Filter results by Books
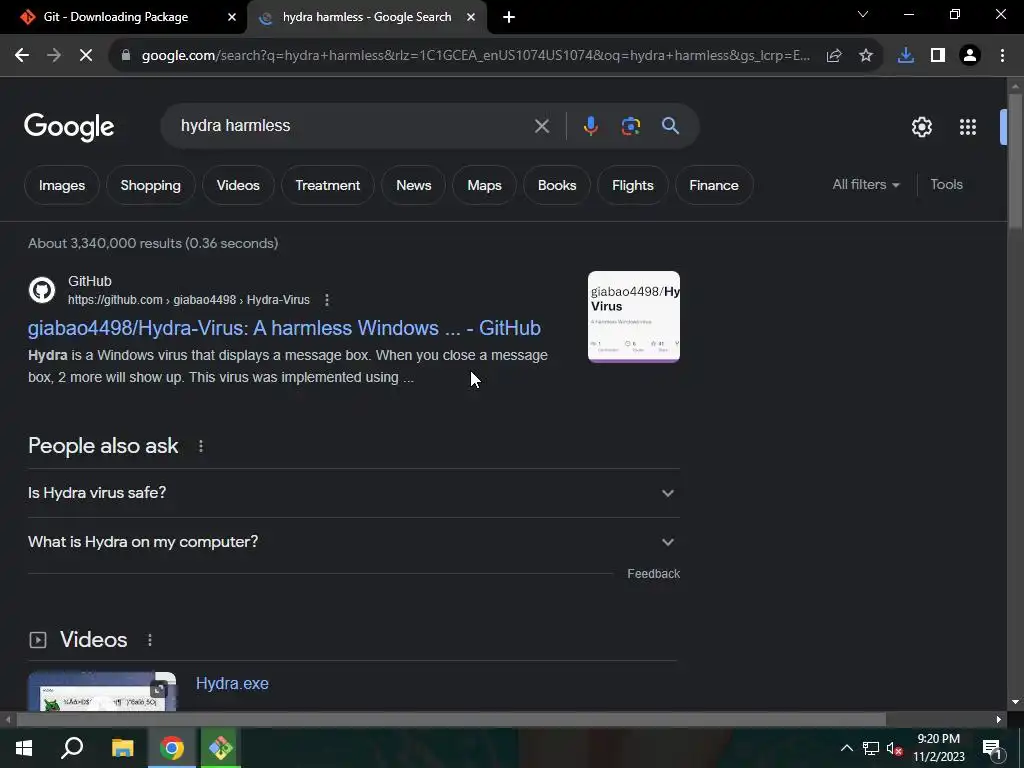Image resolution: width=1024 pixels, height=768 pixels. click(x=557, y=185)
